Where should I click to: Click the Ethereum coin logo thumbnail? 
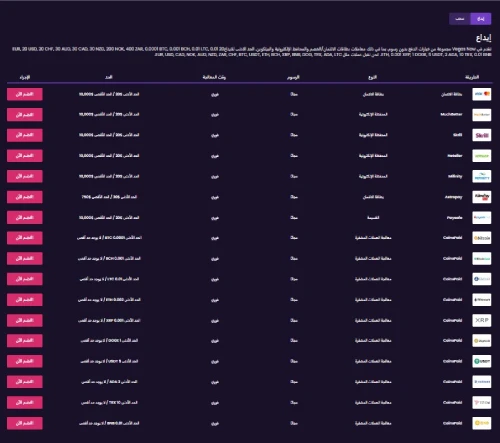pos(482,300)
